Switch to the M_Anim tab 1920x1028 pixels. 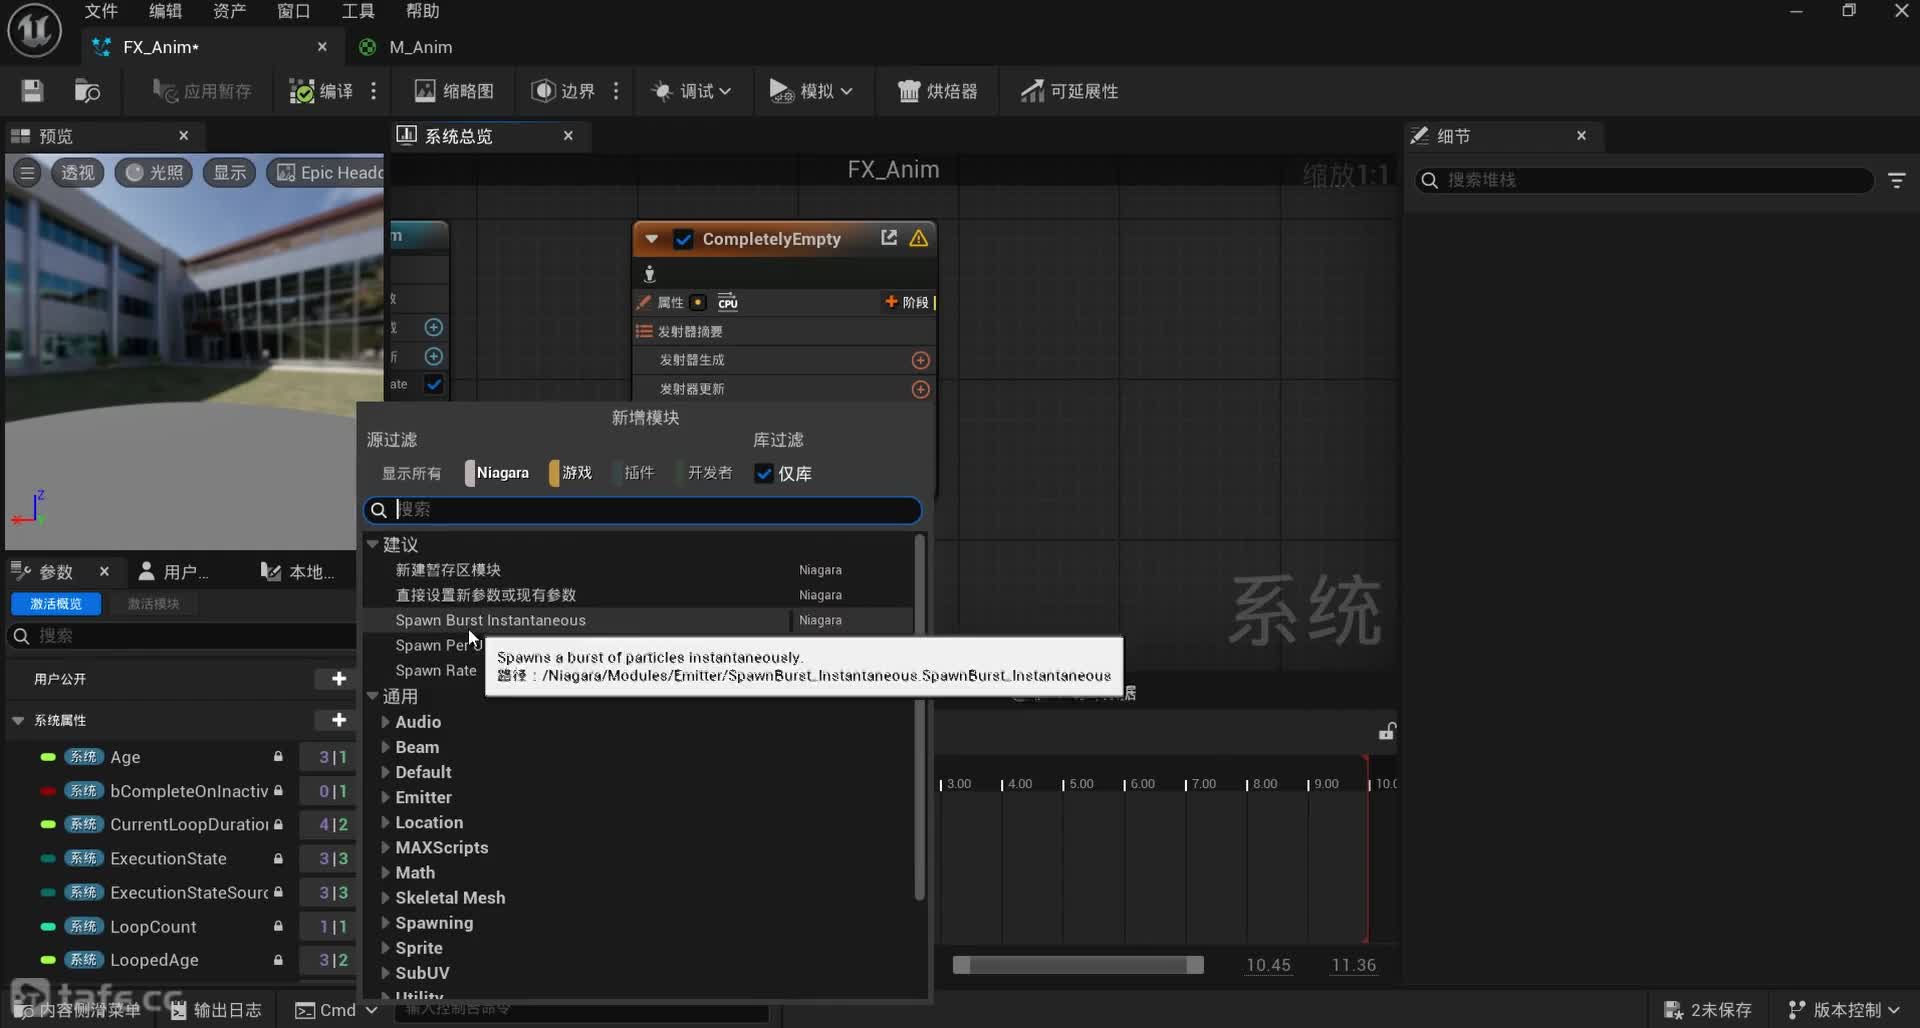420,47
